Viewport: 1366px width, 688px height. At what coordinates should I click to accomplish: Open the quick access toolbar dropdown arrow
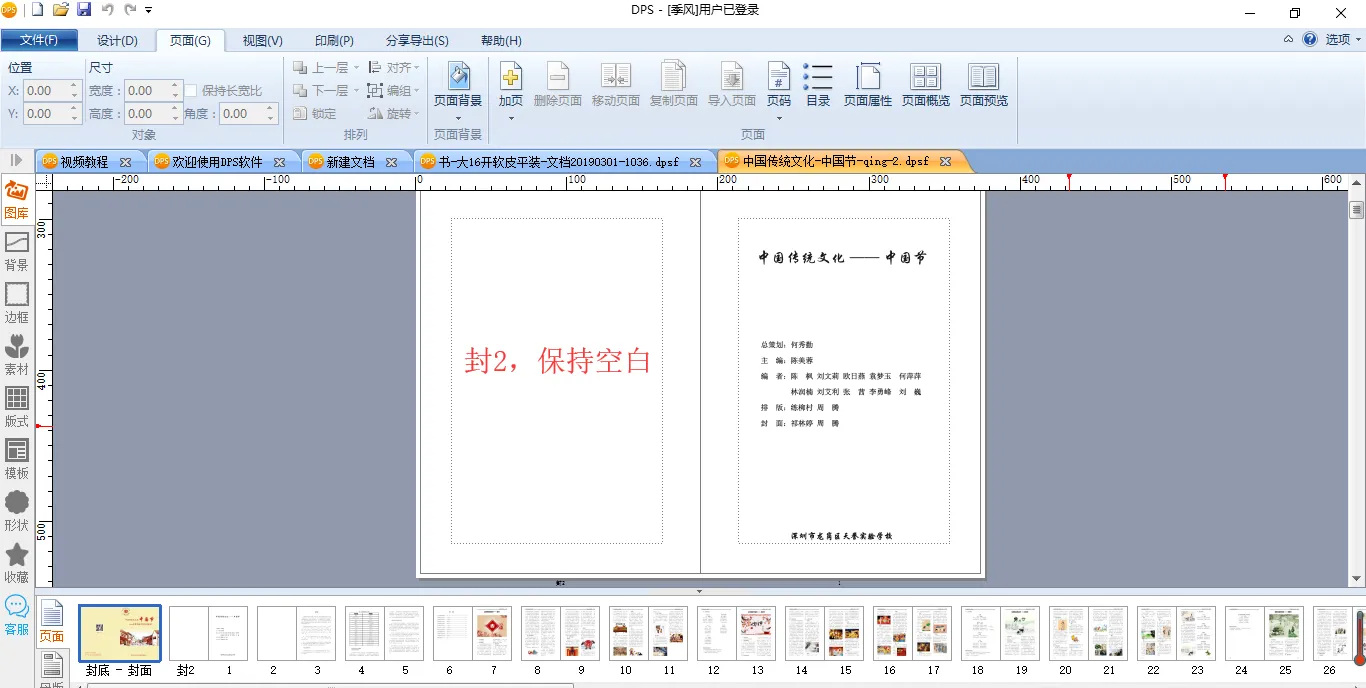pos(149,10)
